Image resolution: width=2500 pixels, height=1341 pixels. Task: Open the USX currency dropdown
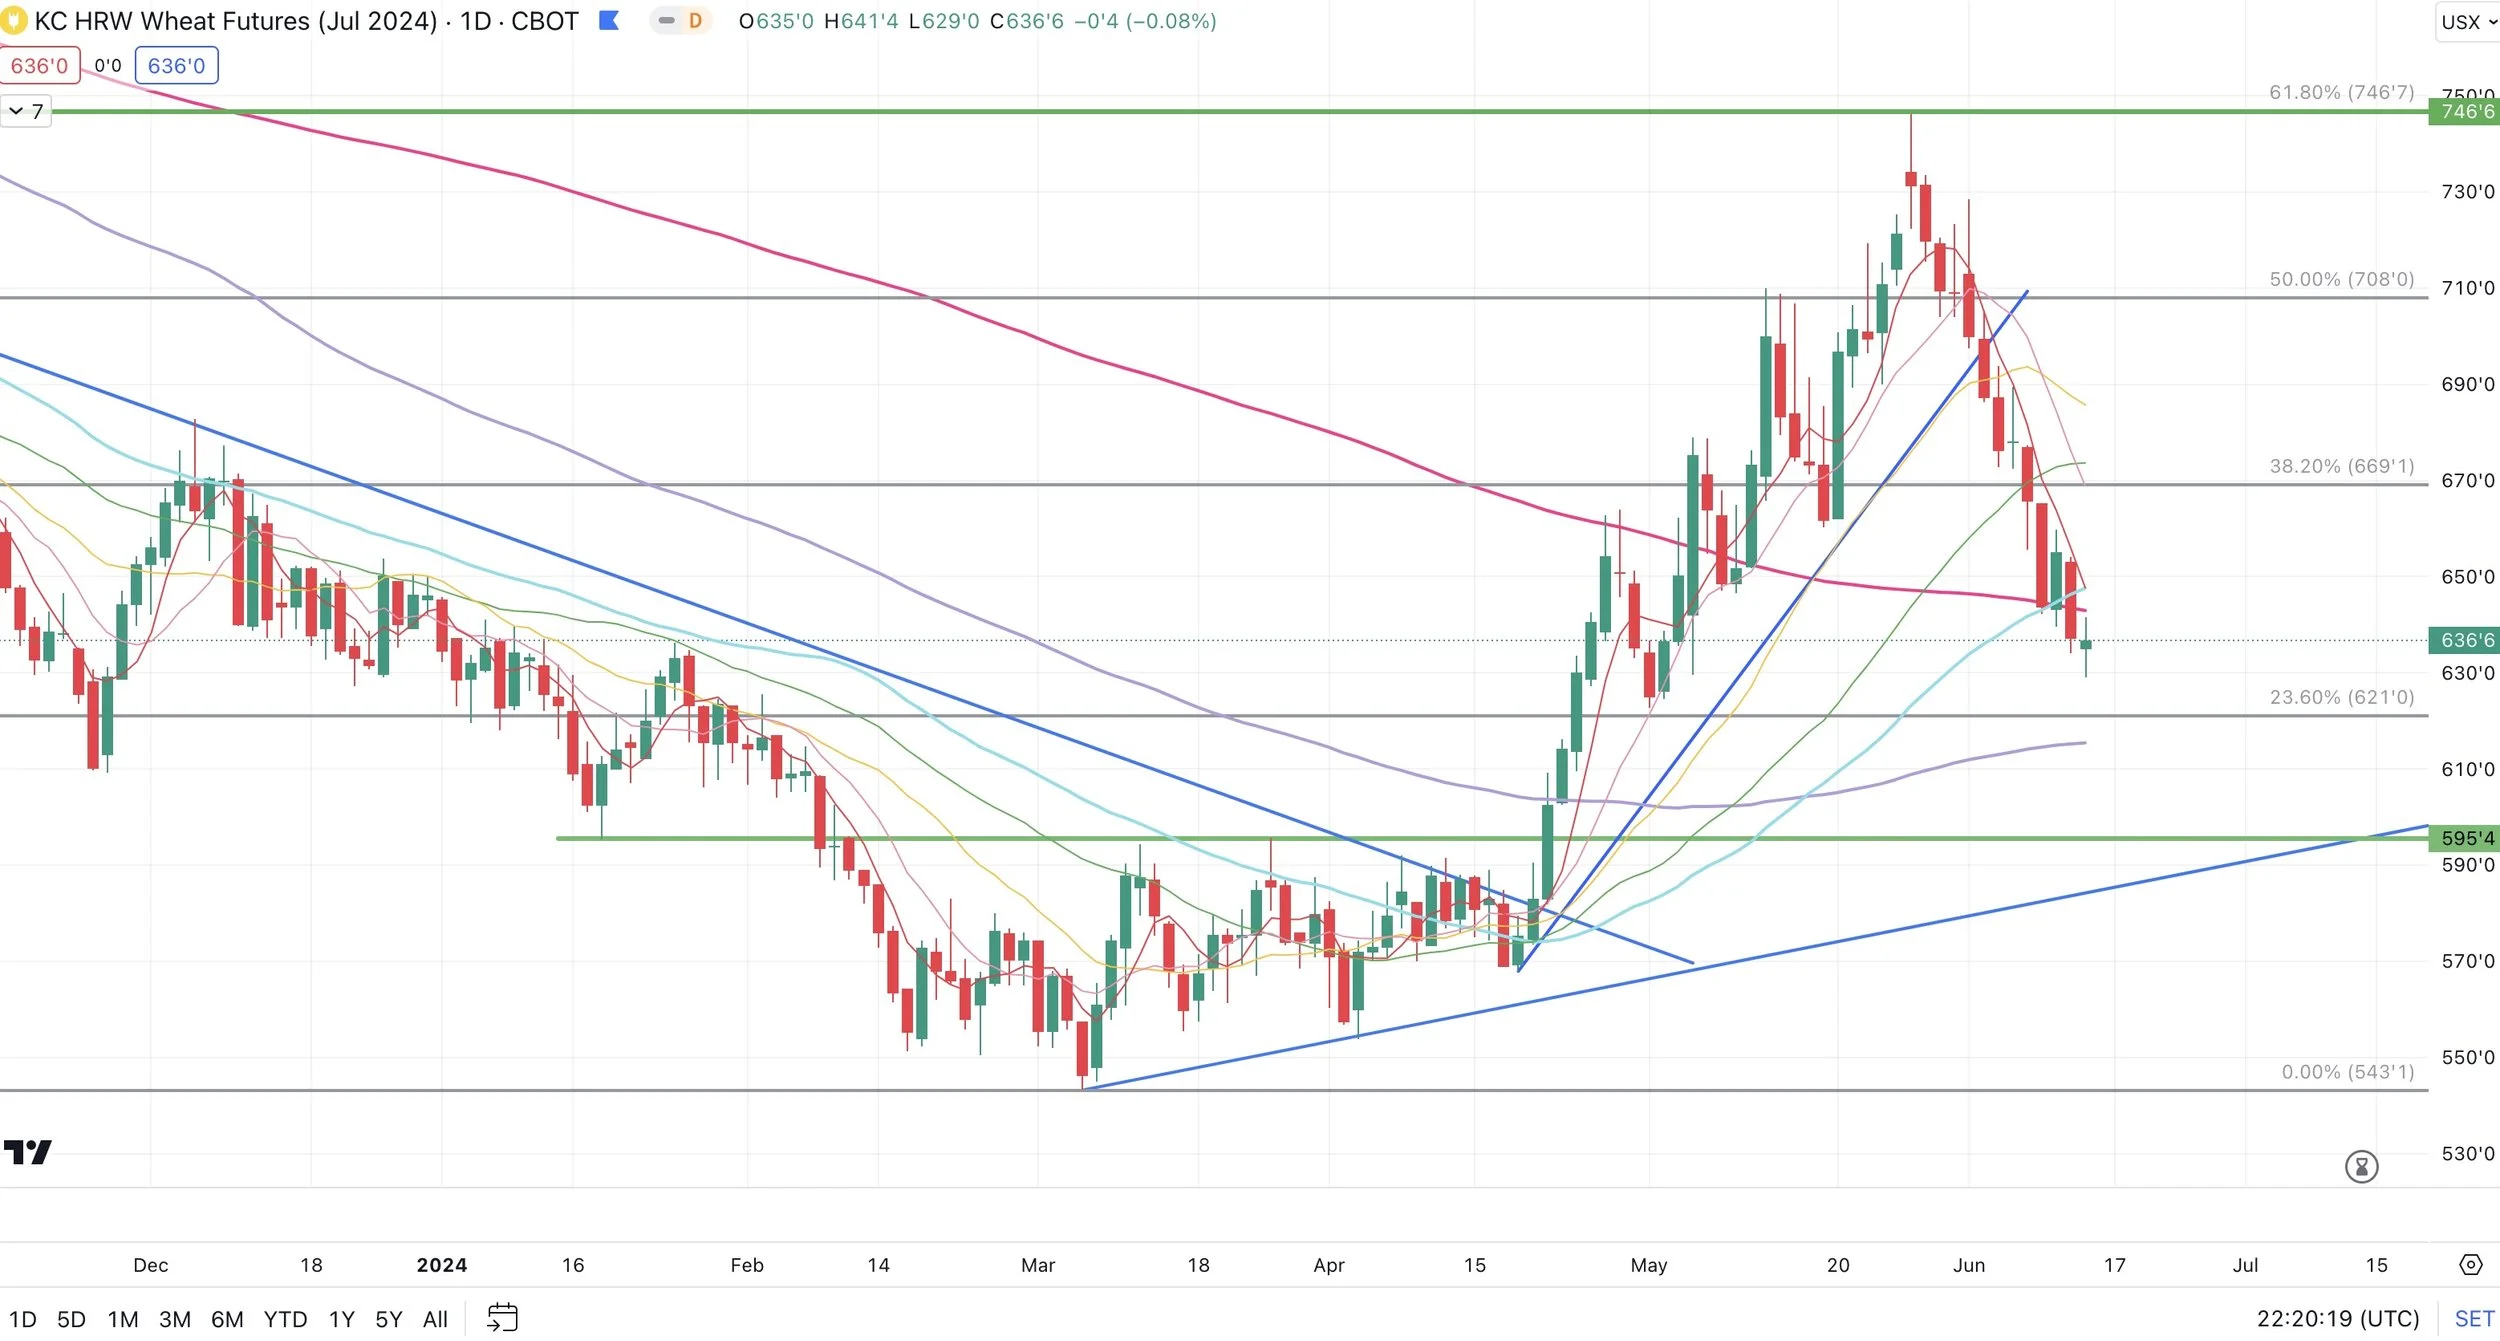(x=2467, y=22)
